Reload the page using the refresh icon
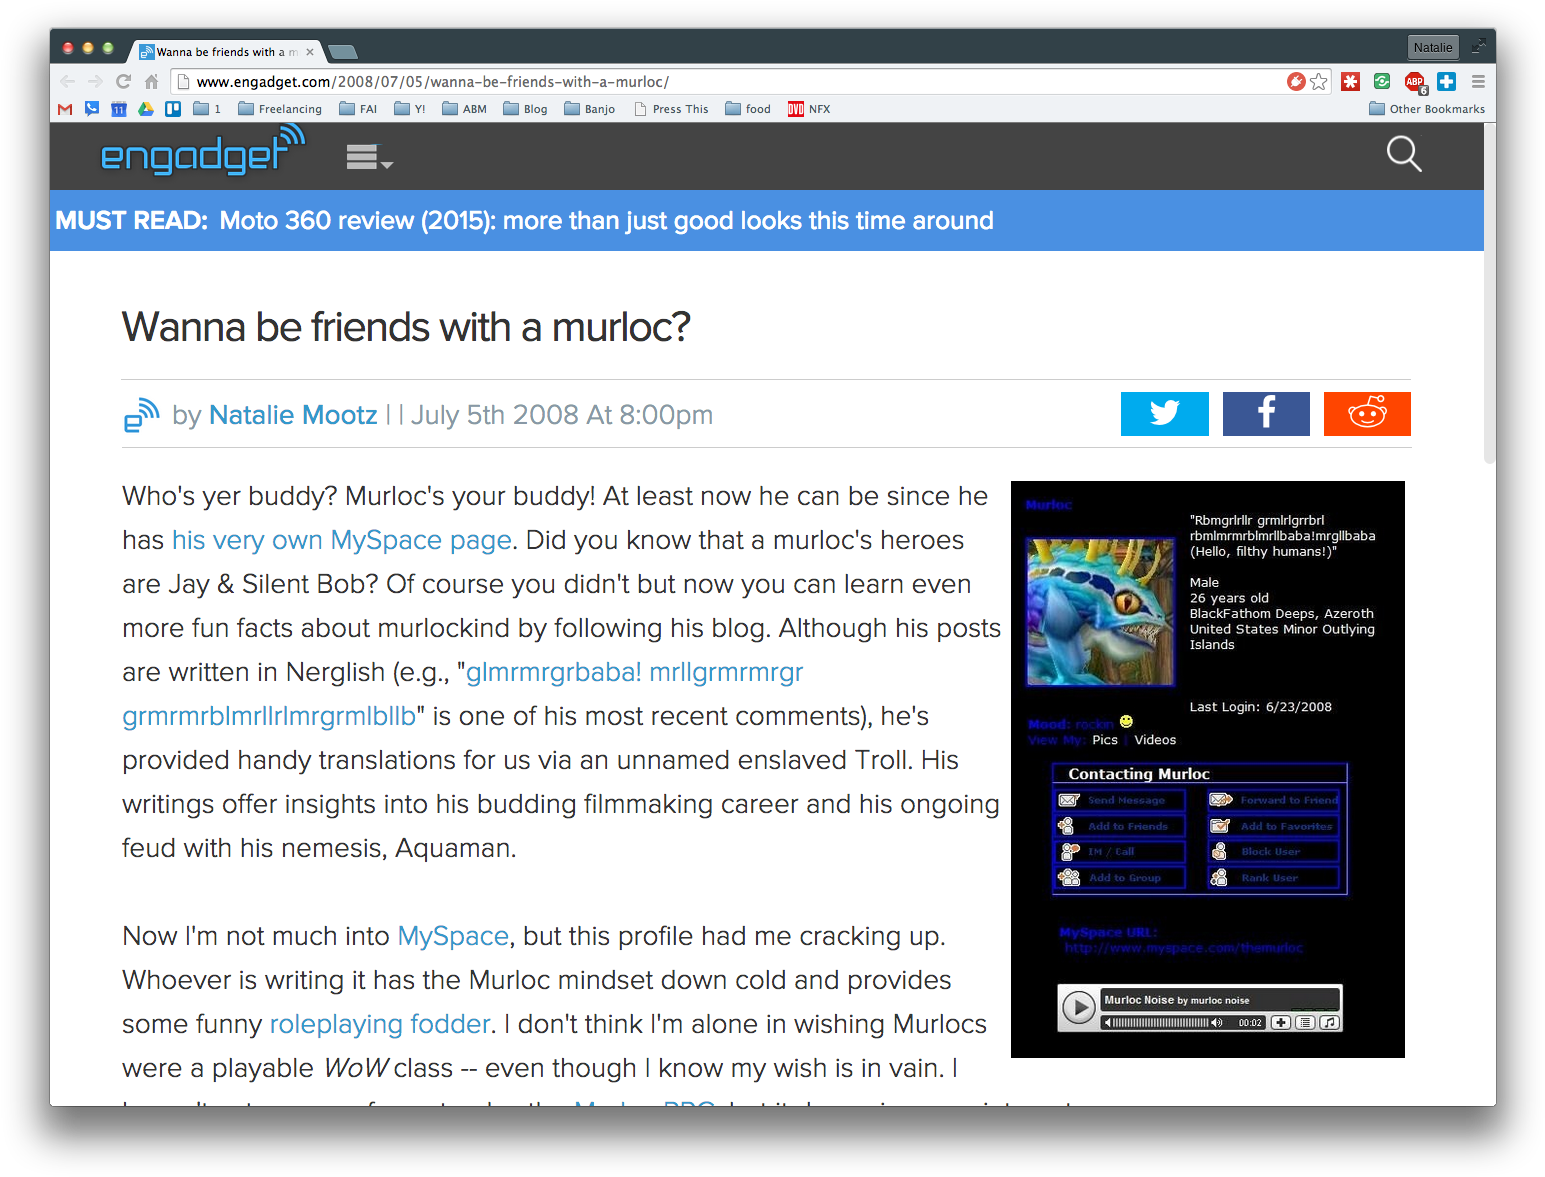 123,82
